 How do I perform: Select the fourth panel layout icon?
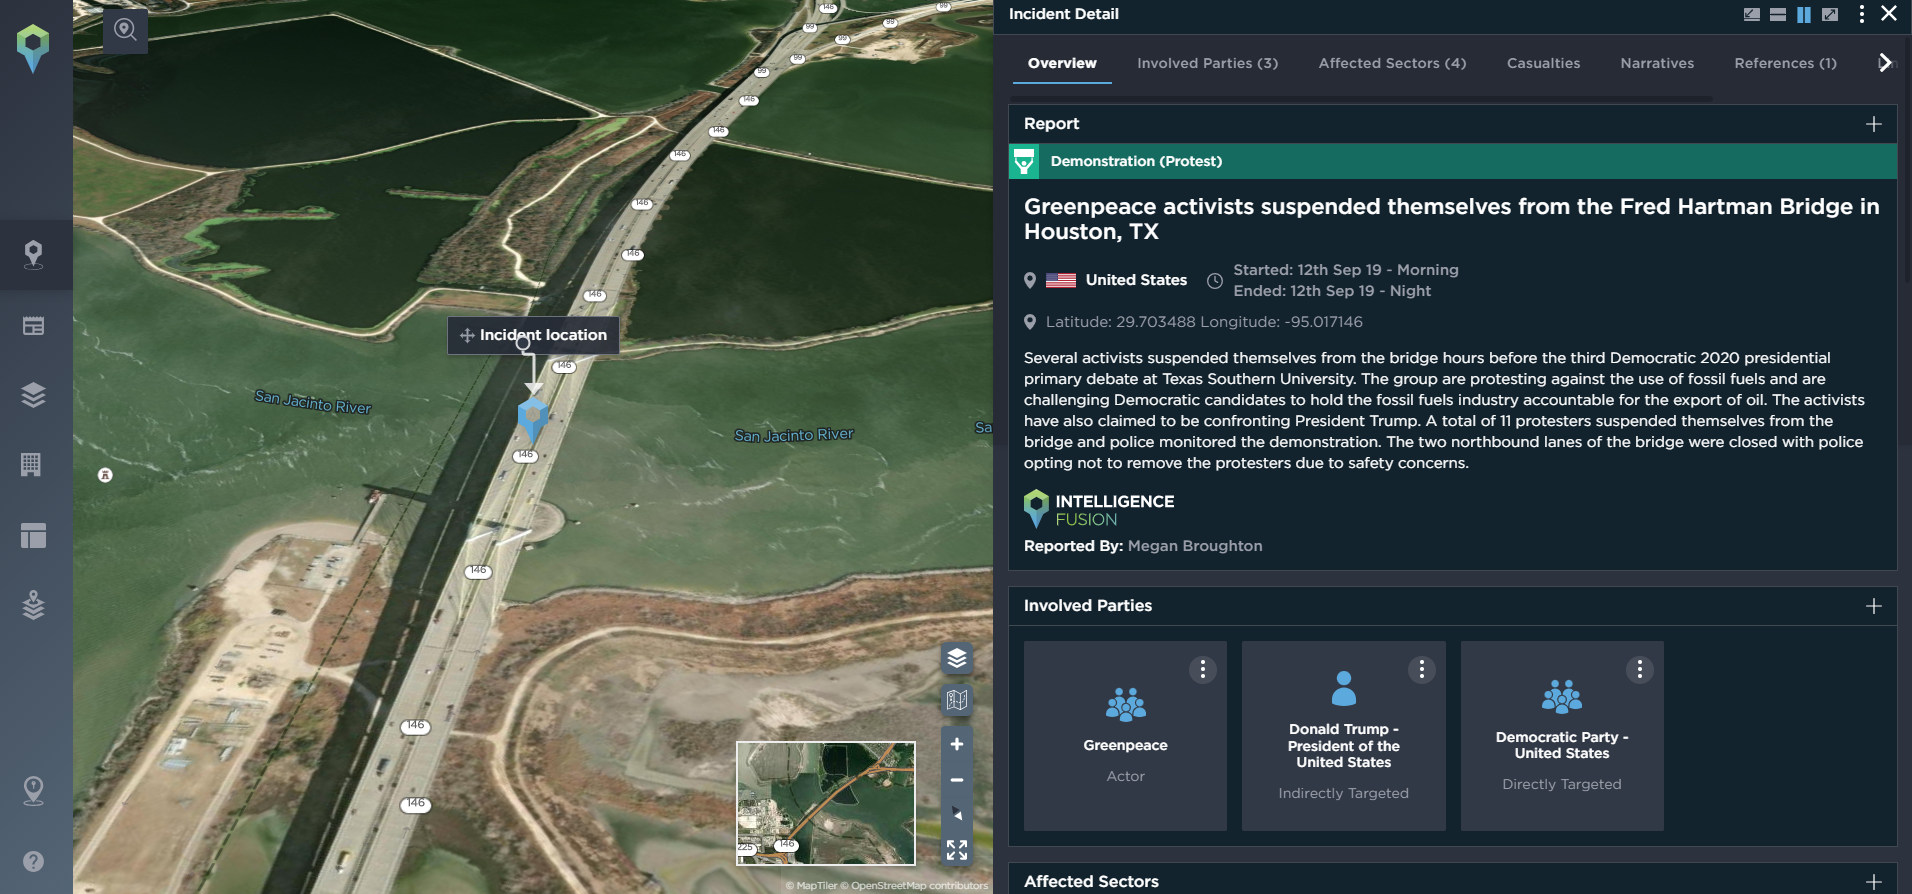pyautogui.click(x=1830, y=14)
